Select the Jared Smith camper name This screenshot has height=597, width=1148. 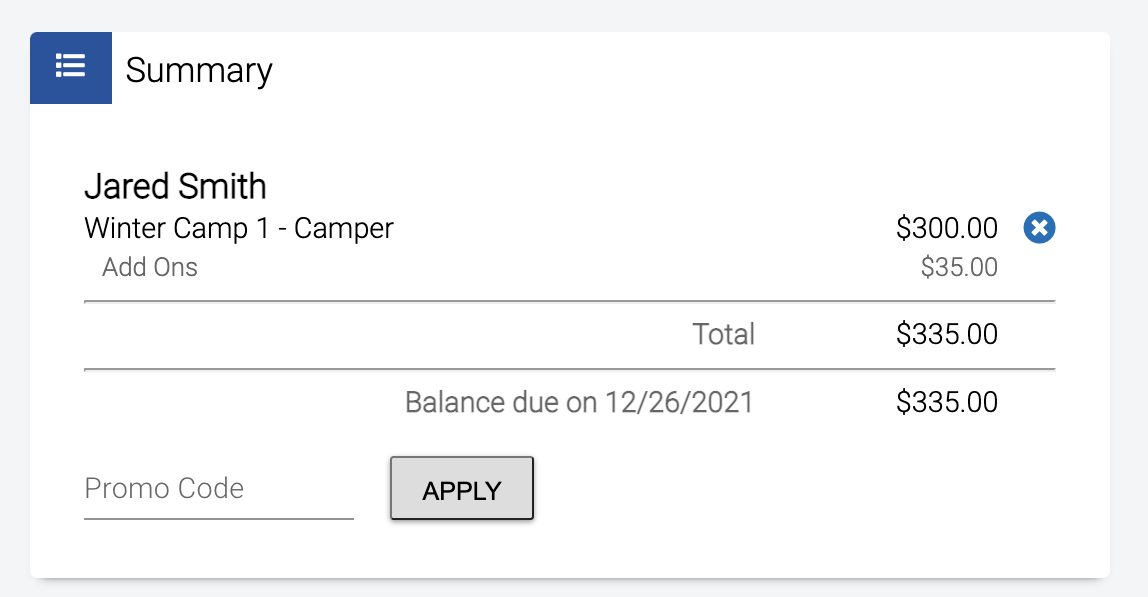point(176,186)
